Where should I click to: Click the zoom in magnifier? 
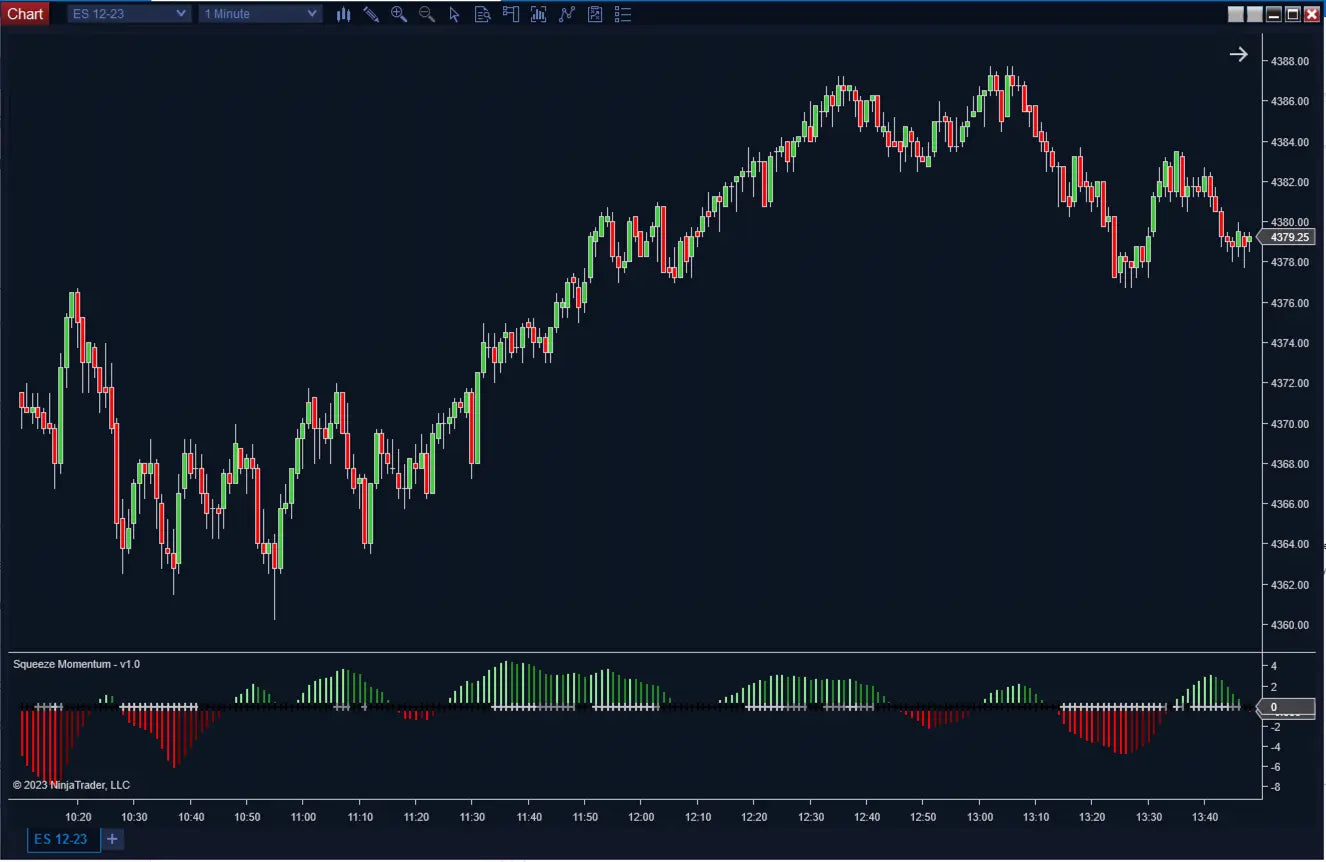pyautogui.click(x=399, y=14)
